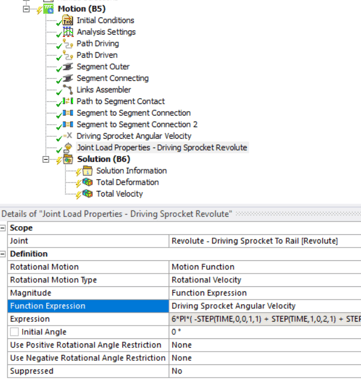
Task: Click the Suppressed property label
Action: coord(88,371)
